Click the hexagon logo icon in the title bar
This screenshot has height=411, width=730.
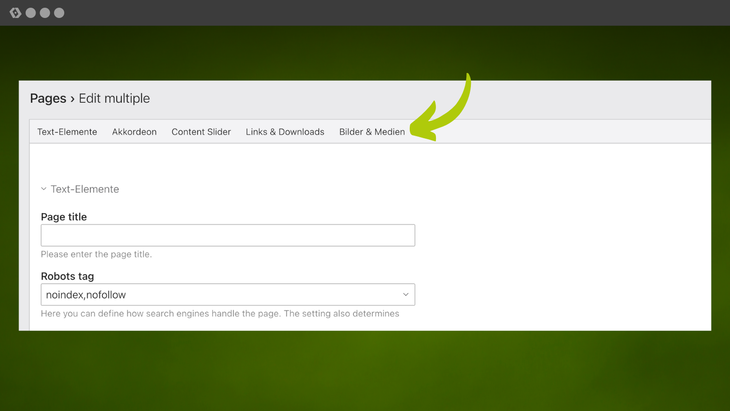(x=15, y=13)
